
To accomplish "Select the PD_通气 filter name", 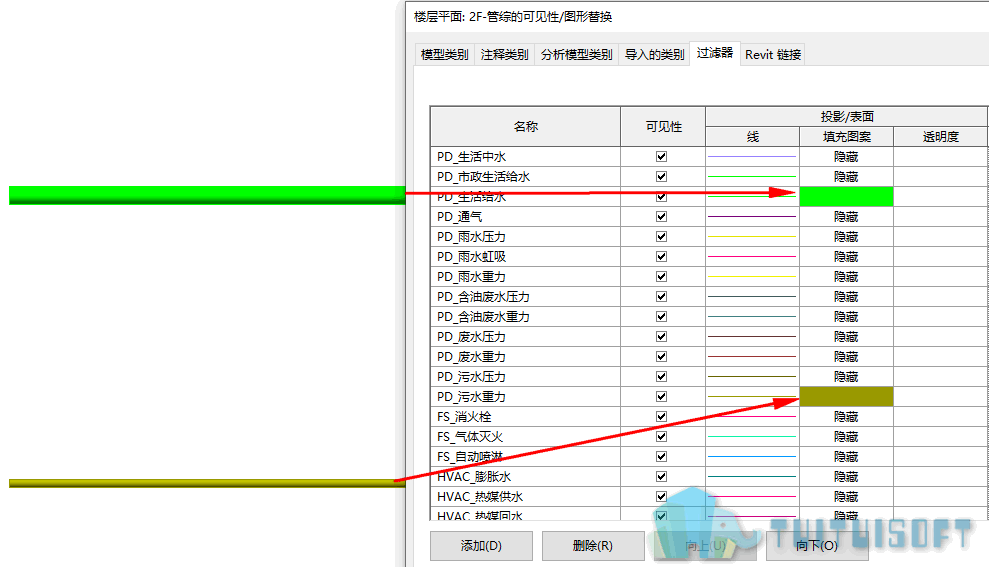I will click(459, 216).
